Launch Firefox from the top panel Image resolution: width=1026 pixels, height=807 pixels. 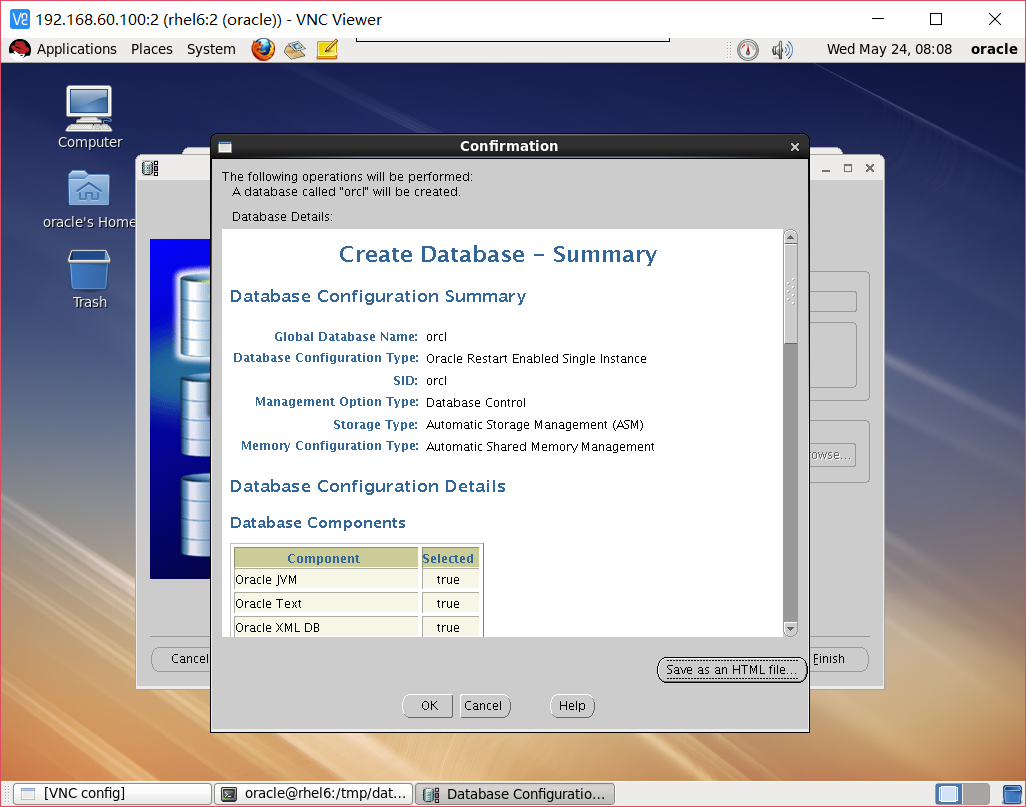[263, 49]
